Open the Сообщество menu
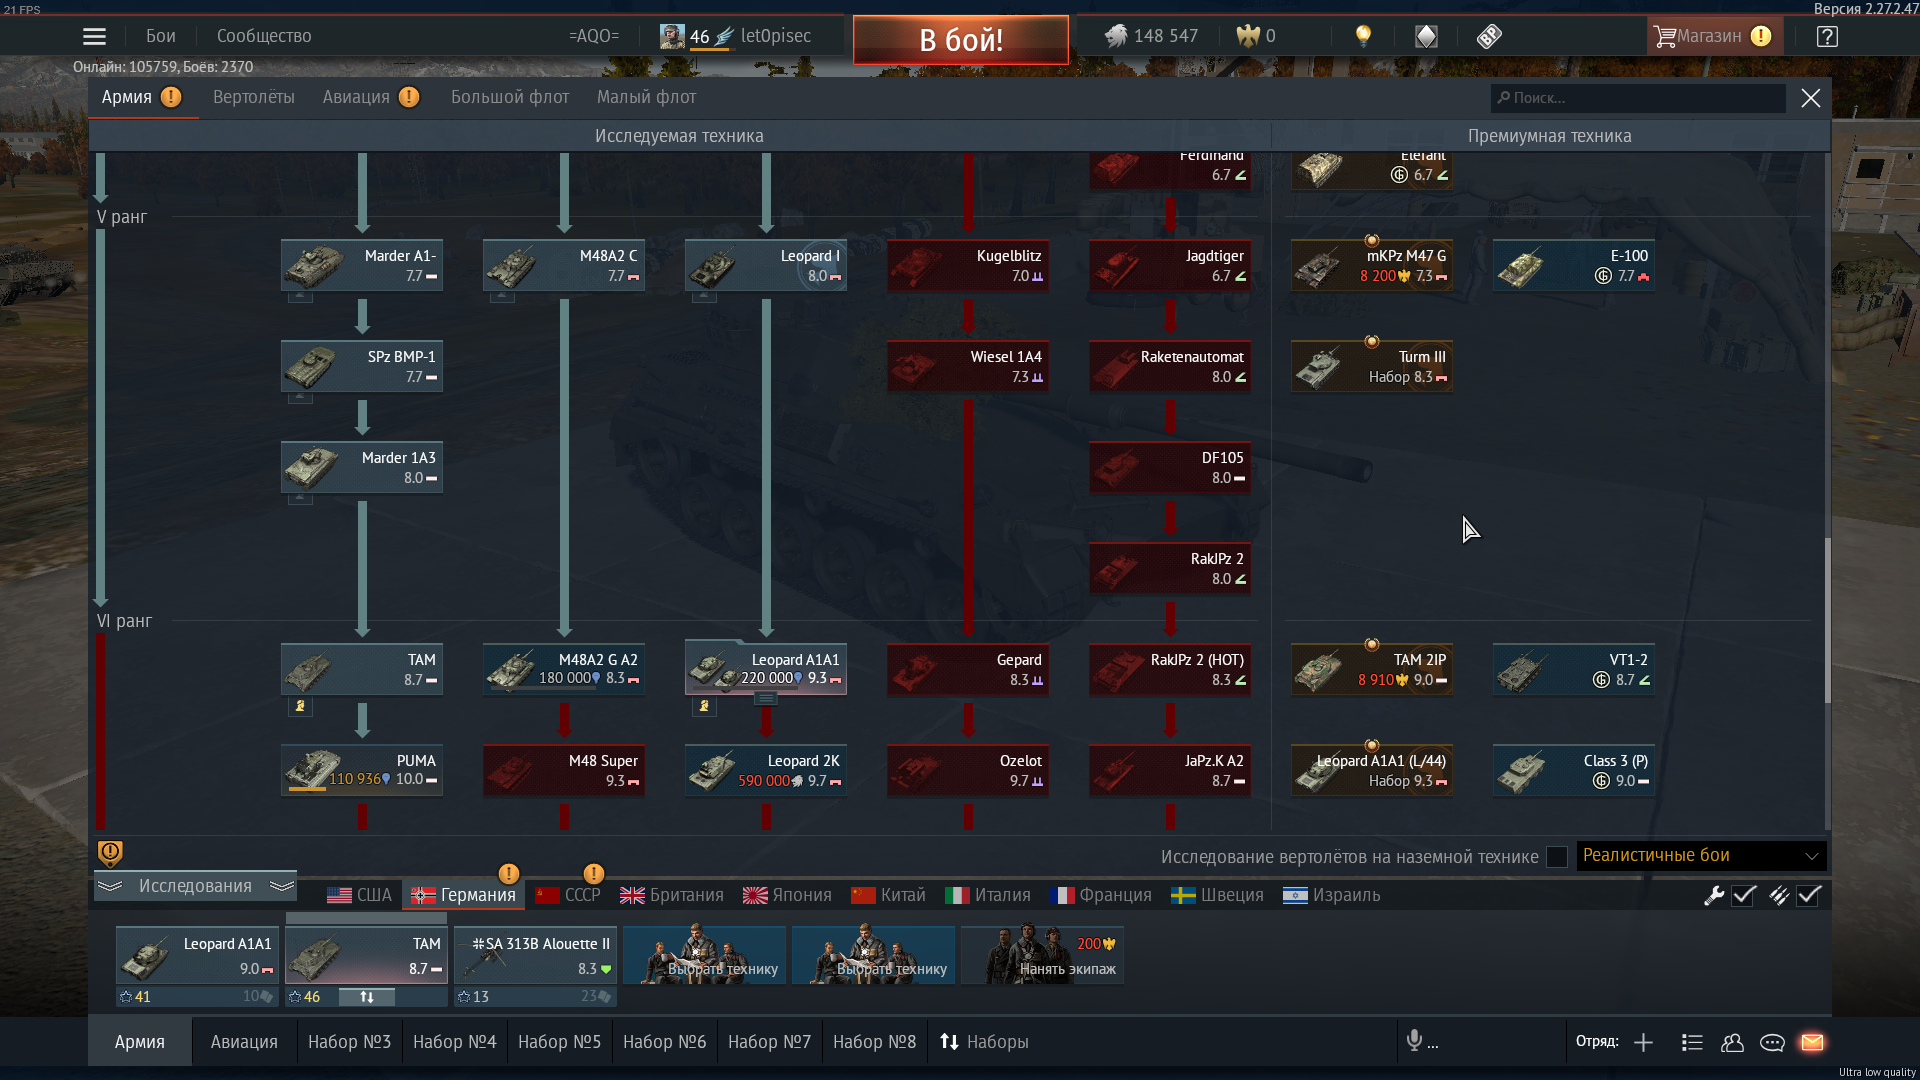 [264, 36]
